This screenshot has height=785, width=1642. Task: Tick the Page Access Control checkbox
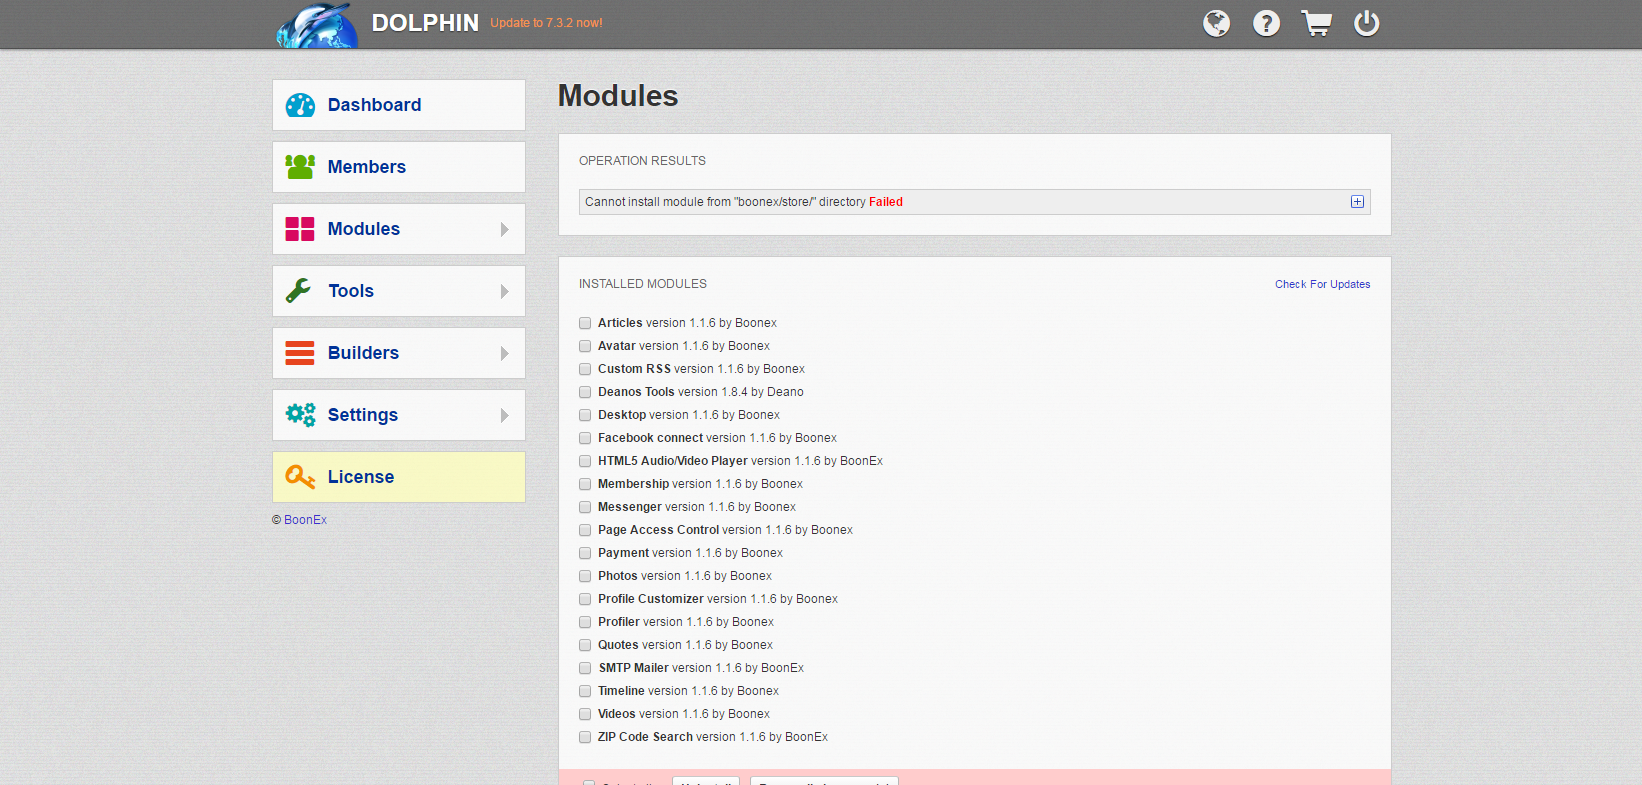point(585,530)
